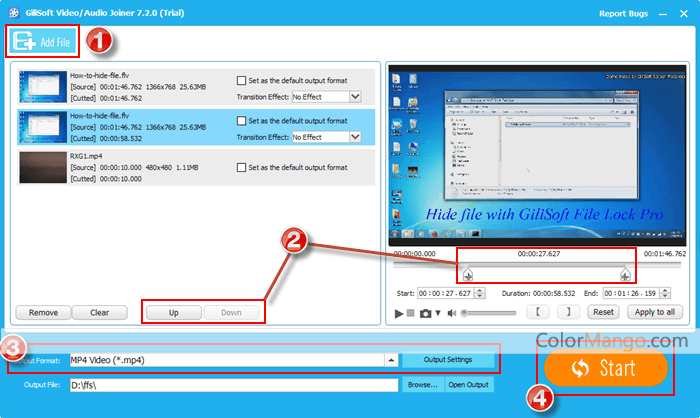Enable default output format for first How-to-hide-file.flv
The image size is (700, 418).
coord(241,81)
